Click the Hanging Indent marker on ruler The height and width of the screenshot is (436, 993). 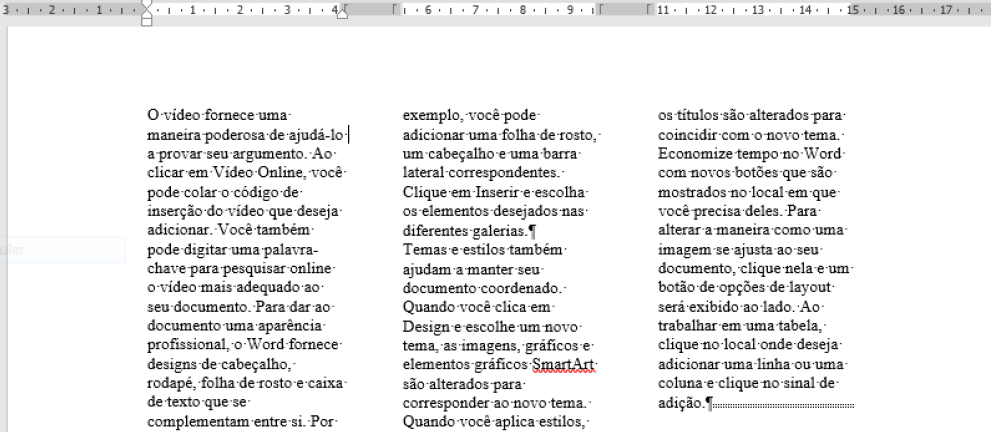[x=148, y=14]
